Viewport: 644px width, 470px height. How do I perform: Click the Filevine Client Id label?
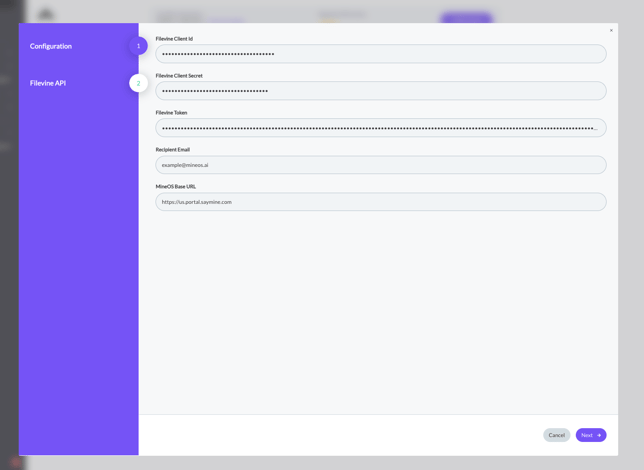174,39
